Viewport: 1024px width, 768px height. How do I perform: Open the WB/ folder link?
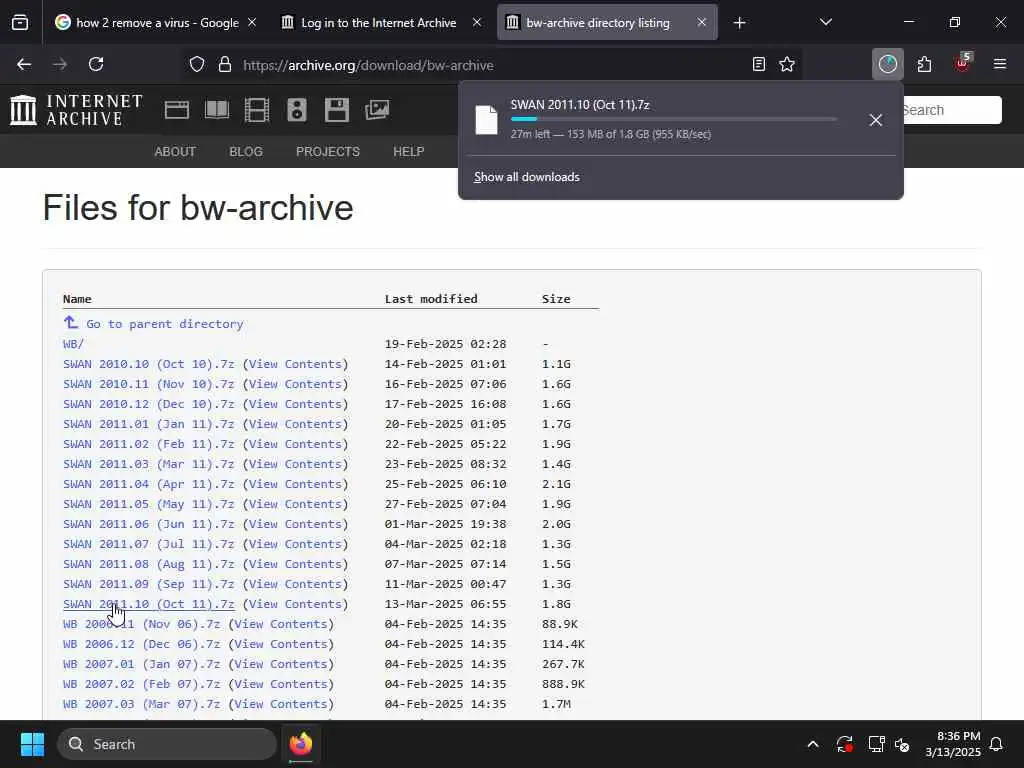[73, 344]
